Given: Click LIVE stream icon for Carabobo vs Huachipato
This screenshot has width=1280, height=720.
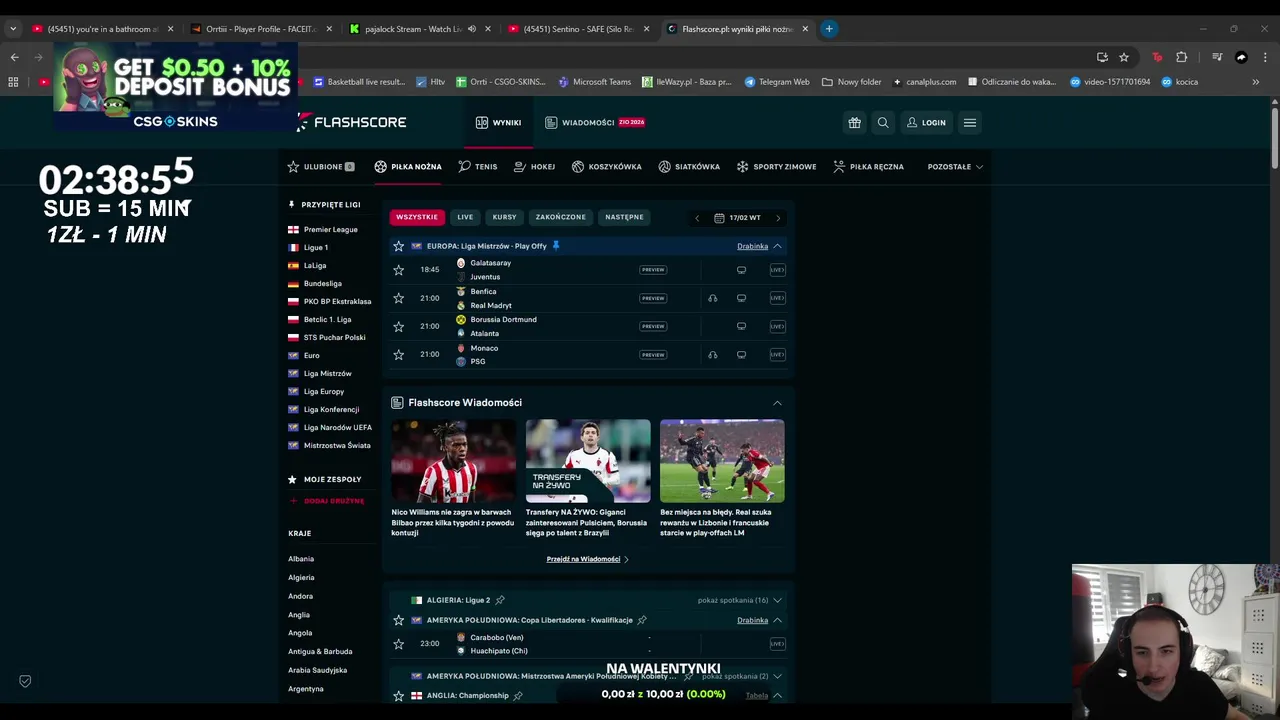Looking at the screenshot, I should coord(777,644).
